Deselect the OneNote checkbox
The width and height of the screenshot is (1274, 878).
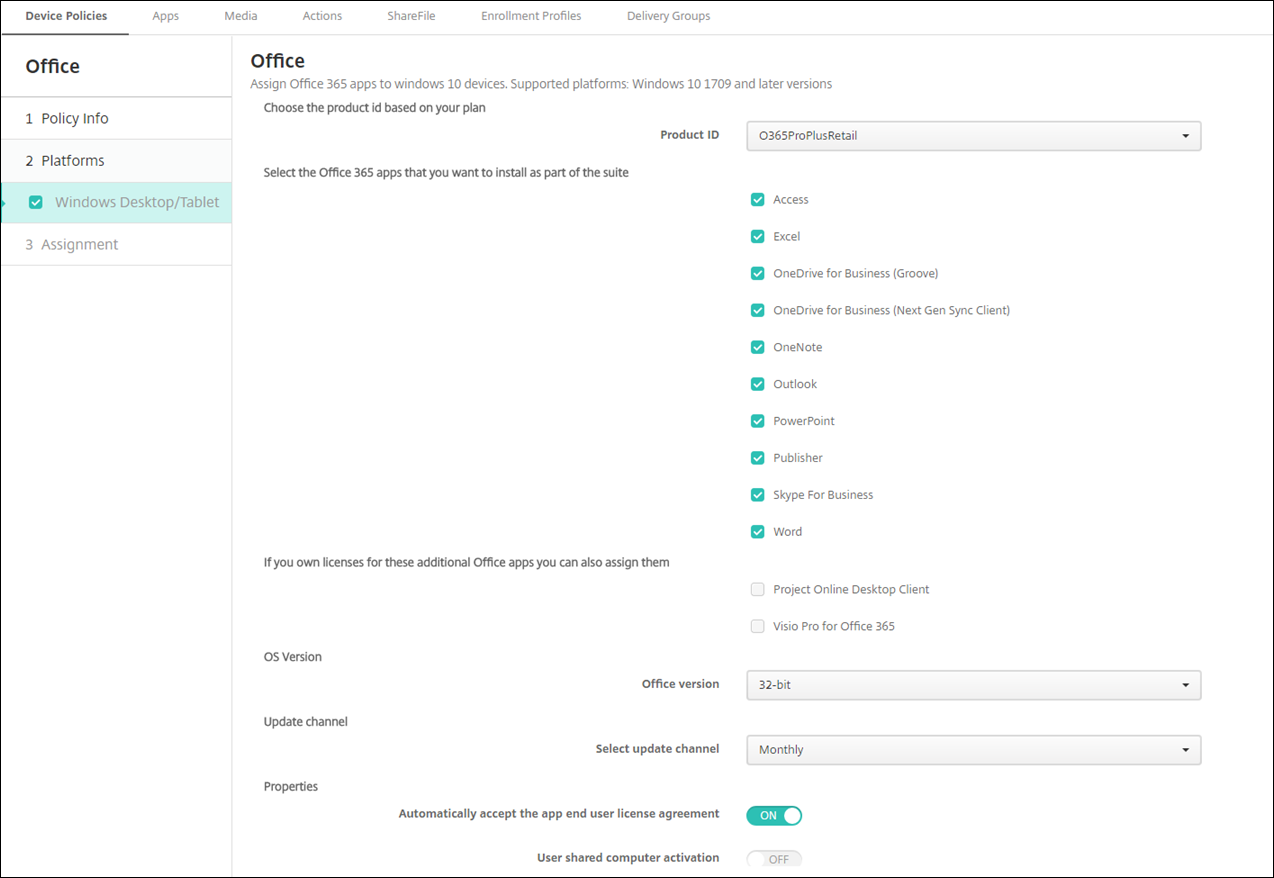point(757,347)
